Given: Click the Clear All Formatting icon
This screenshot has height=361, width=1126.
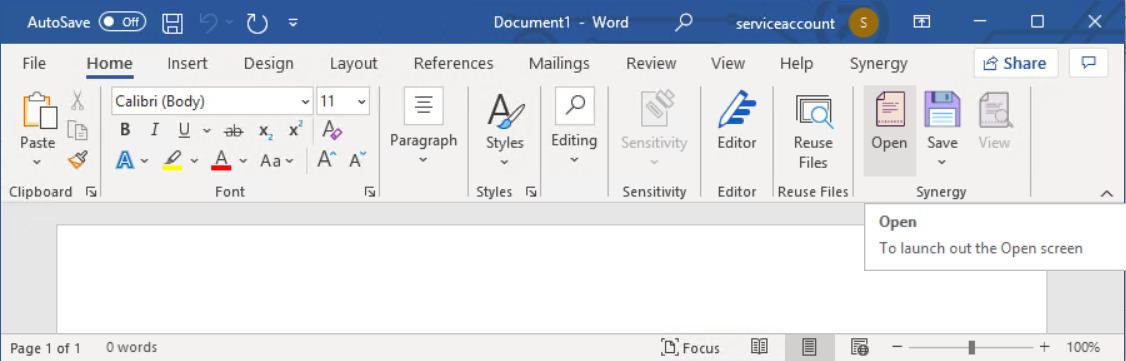Looking at the screenshot, I should tap(332, 131).
